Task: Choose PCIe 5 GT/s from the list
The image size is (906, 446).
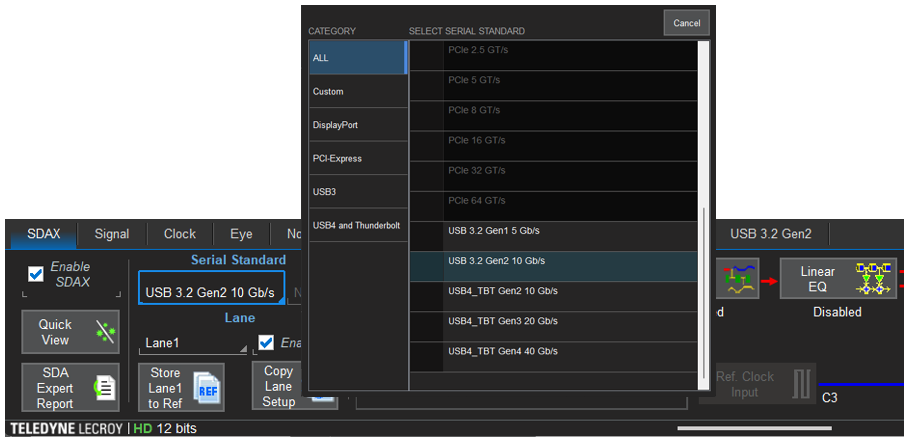Action: (x=553, y=86)
